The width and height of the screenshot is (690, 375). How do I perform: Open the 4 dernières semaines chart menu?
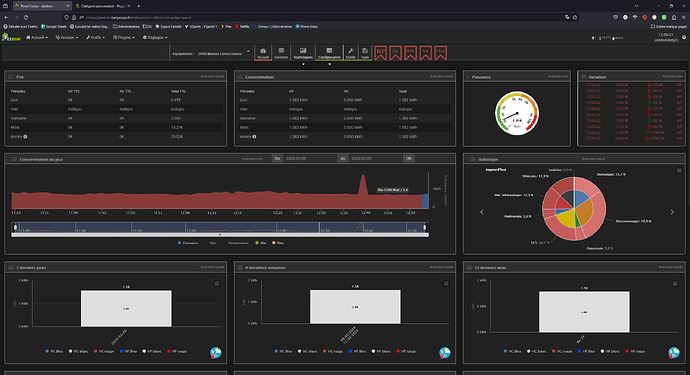pyautogui.click(x=446, y=283)
